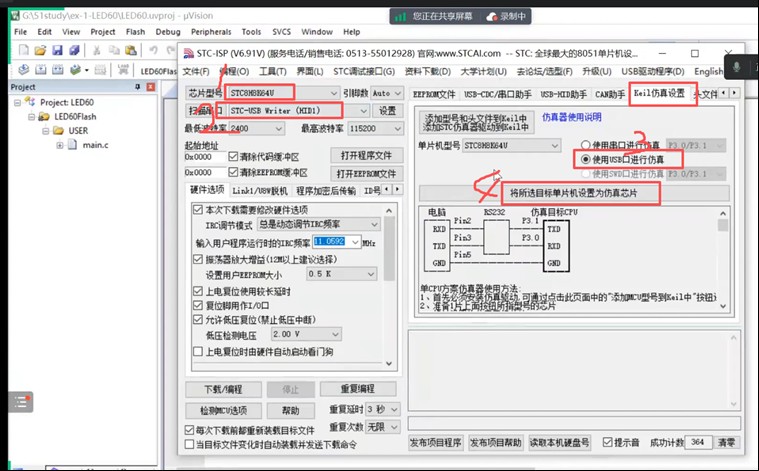Open the 仿真器使用说明 link
The height and width of the screenshot is (471, 759).
tap(572, 117)
